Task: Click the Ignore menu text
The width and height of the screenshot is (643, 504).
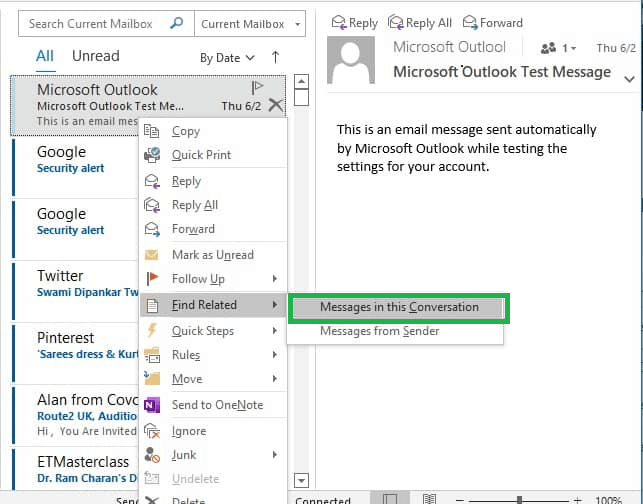Action: [x=189, y=431]
